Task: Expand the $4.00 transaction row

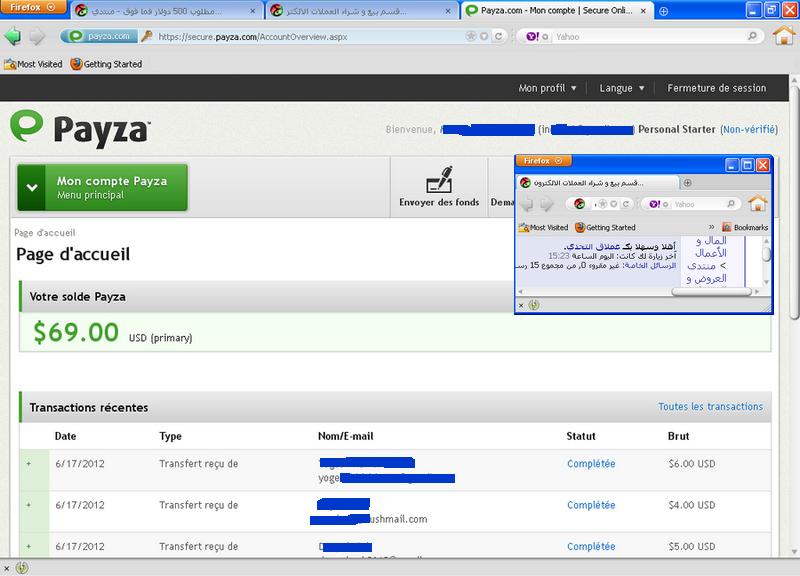Action: (x=29, y=505)
